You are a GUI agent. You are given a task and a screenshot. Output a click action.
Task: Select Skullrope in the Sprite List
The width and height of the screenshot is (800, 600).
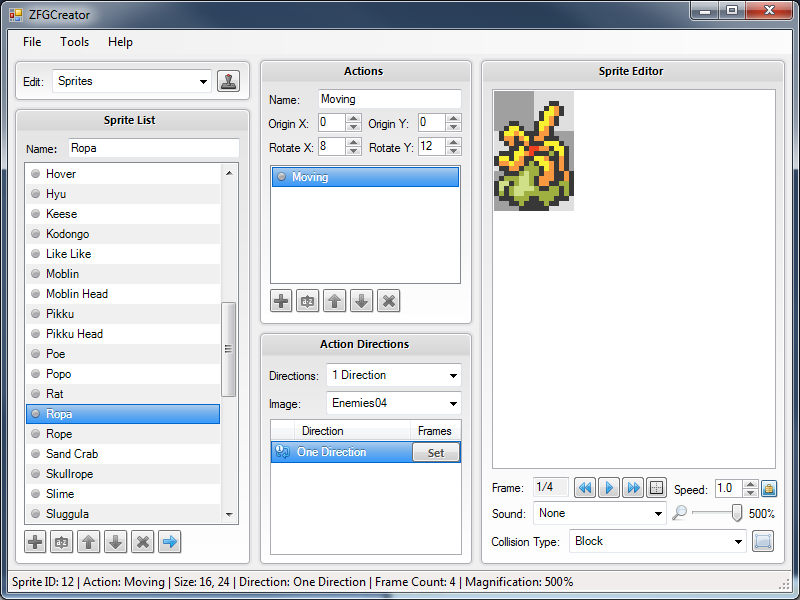coord(123,474)
